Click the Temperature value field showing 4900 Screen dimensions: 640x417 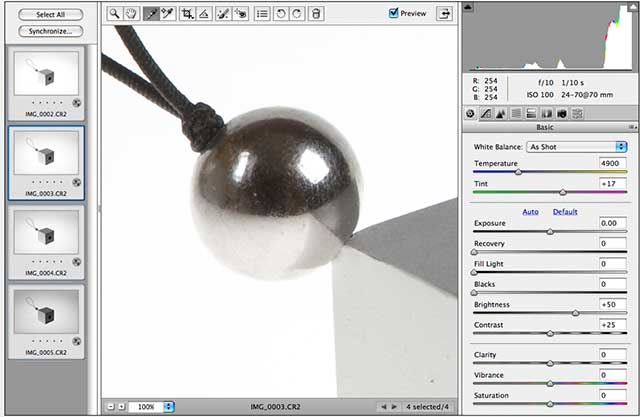coord(613,163)
